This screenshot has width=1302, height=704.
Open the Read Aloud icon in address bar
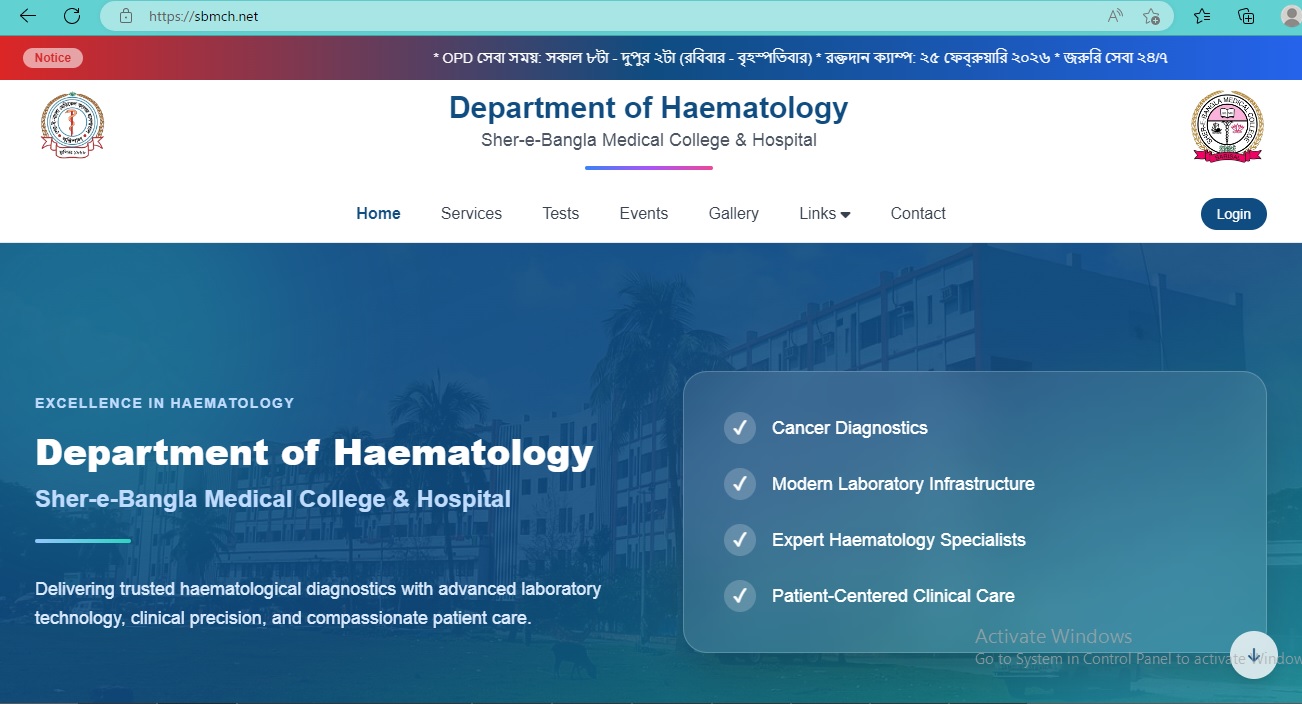click(1115, 16)
